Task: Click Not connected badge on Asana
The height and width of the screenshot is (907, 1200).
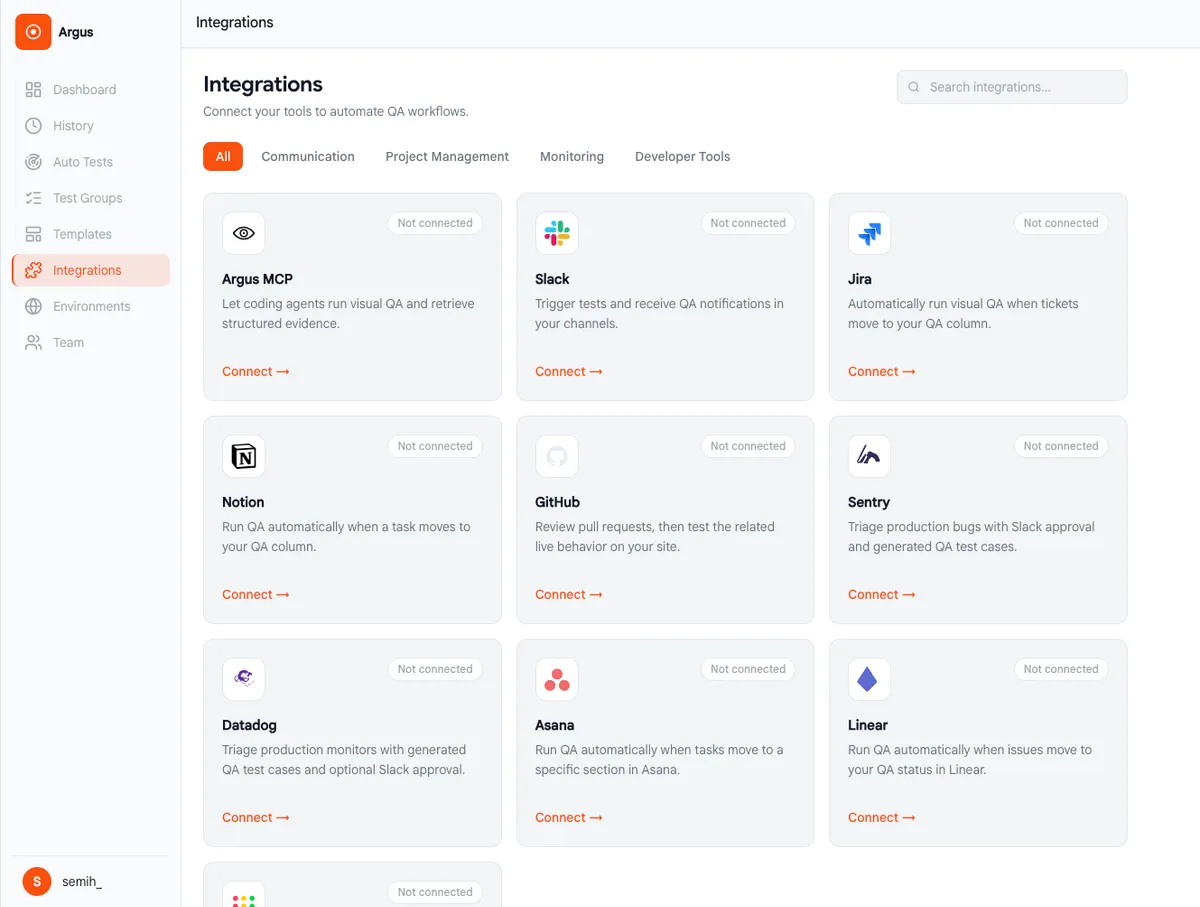Action: click(x=748, y=669)
